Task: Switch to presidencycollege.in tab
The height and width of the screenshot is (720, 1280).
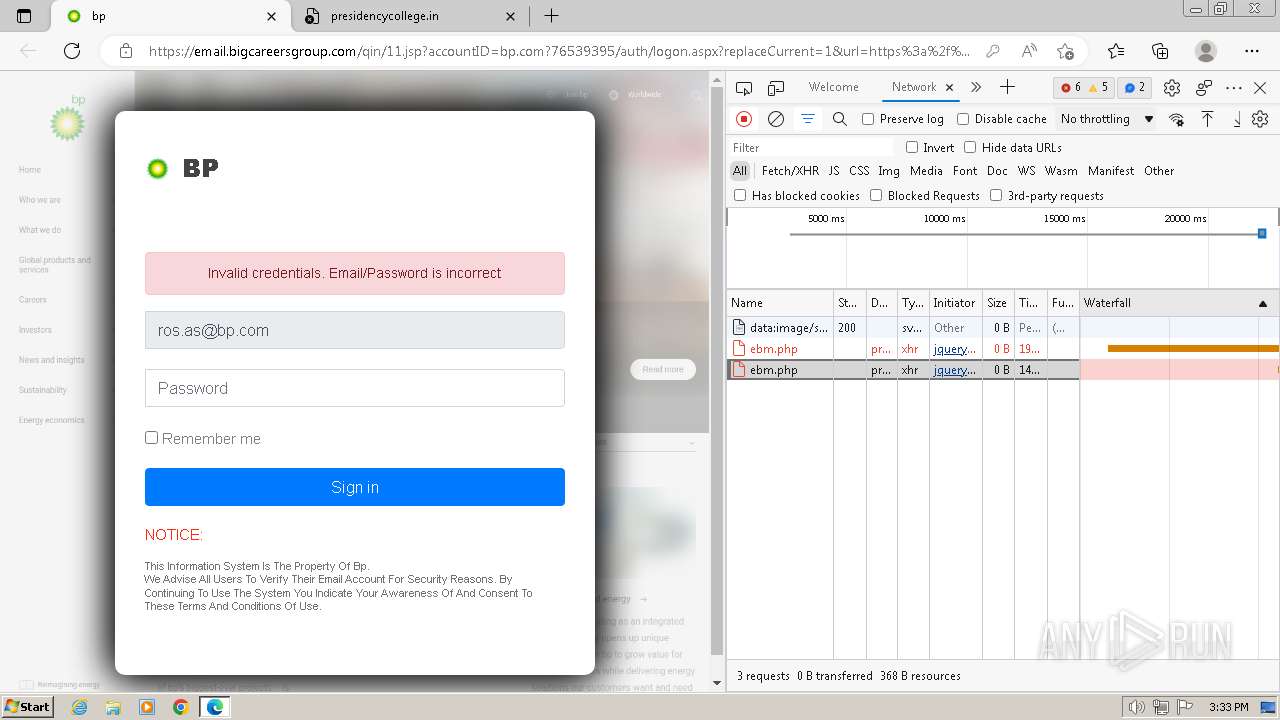Action: click(408, 16)
